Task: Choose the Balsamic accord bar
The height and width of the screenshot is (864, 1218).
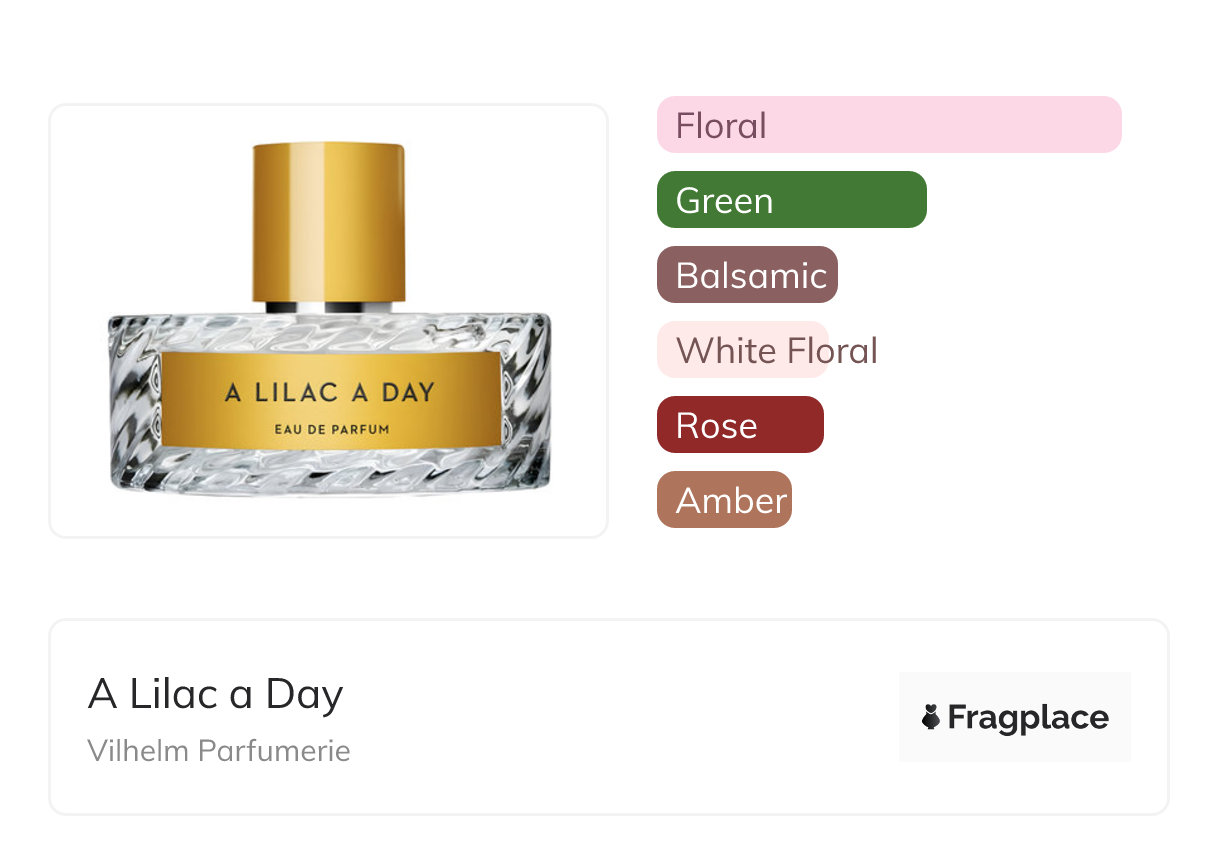Action: point(747,275)
